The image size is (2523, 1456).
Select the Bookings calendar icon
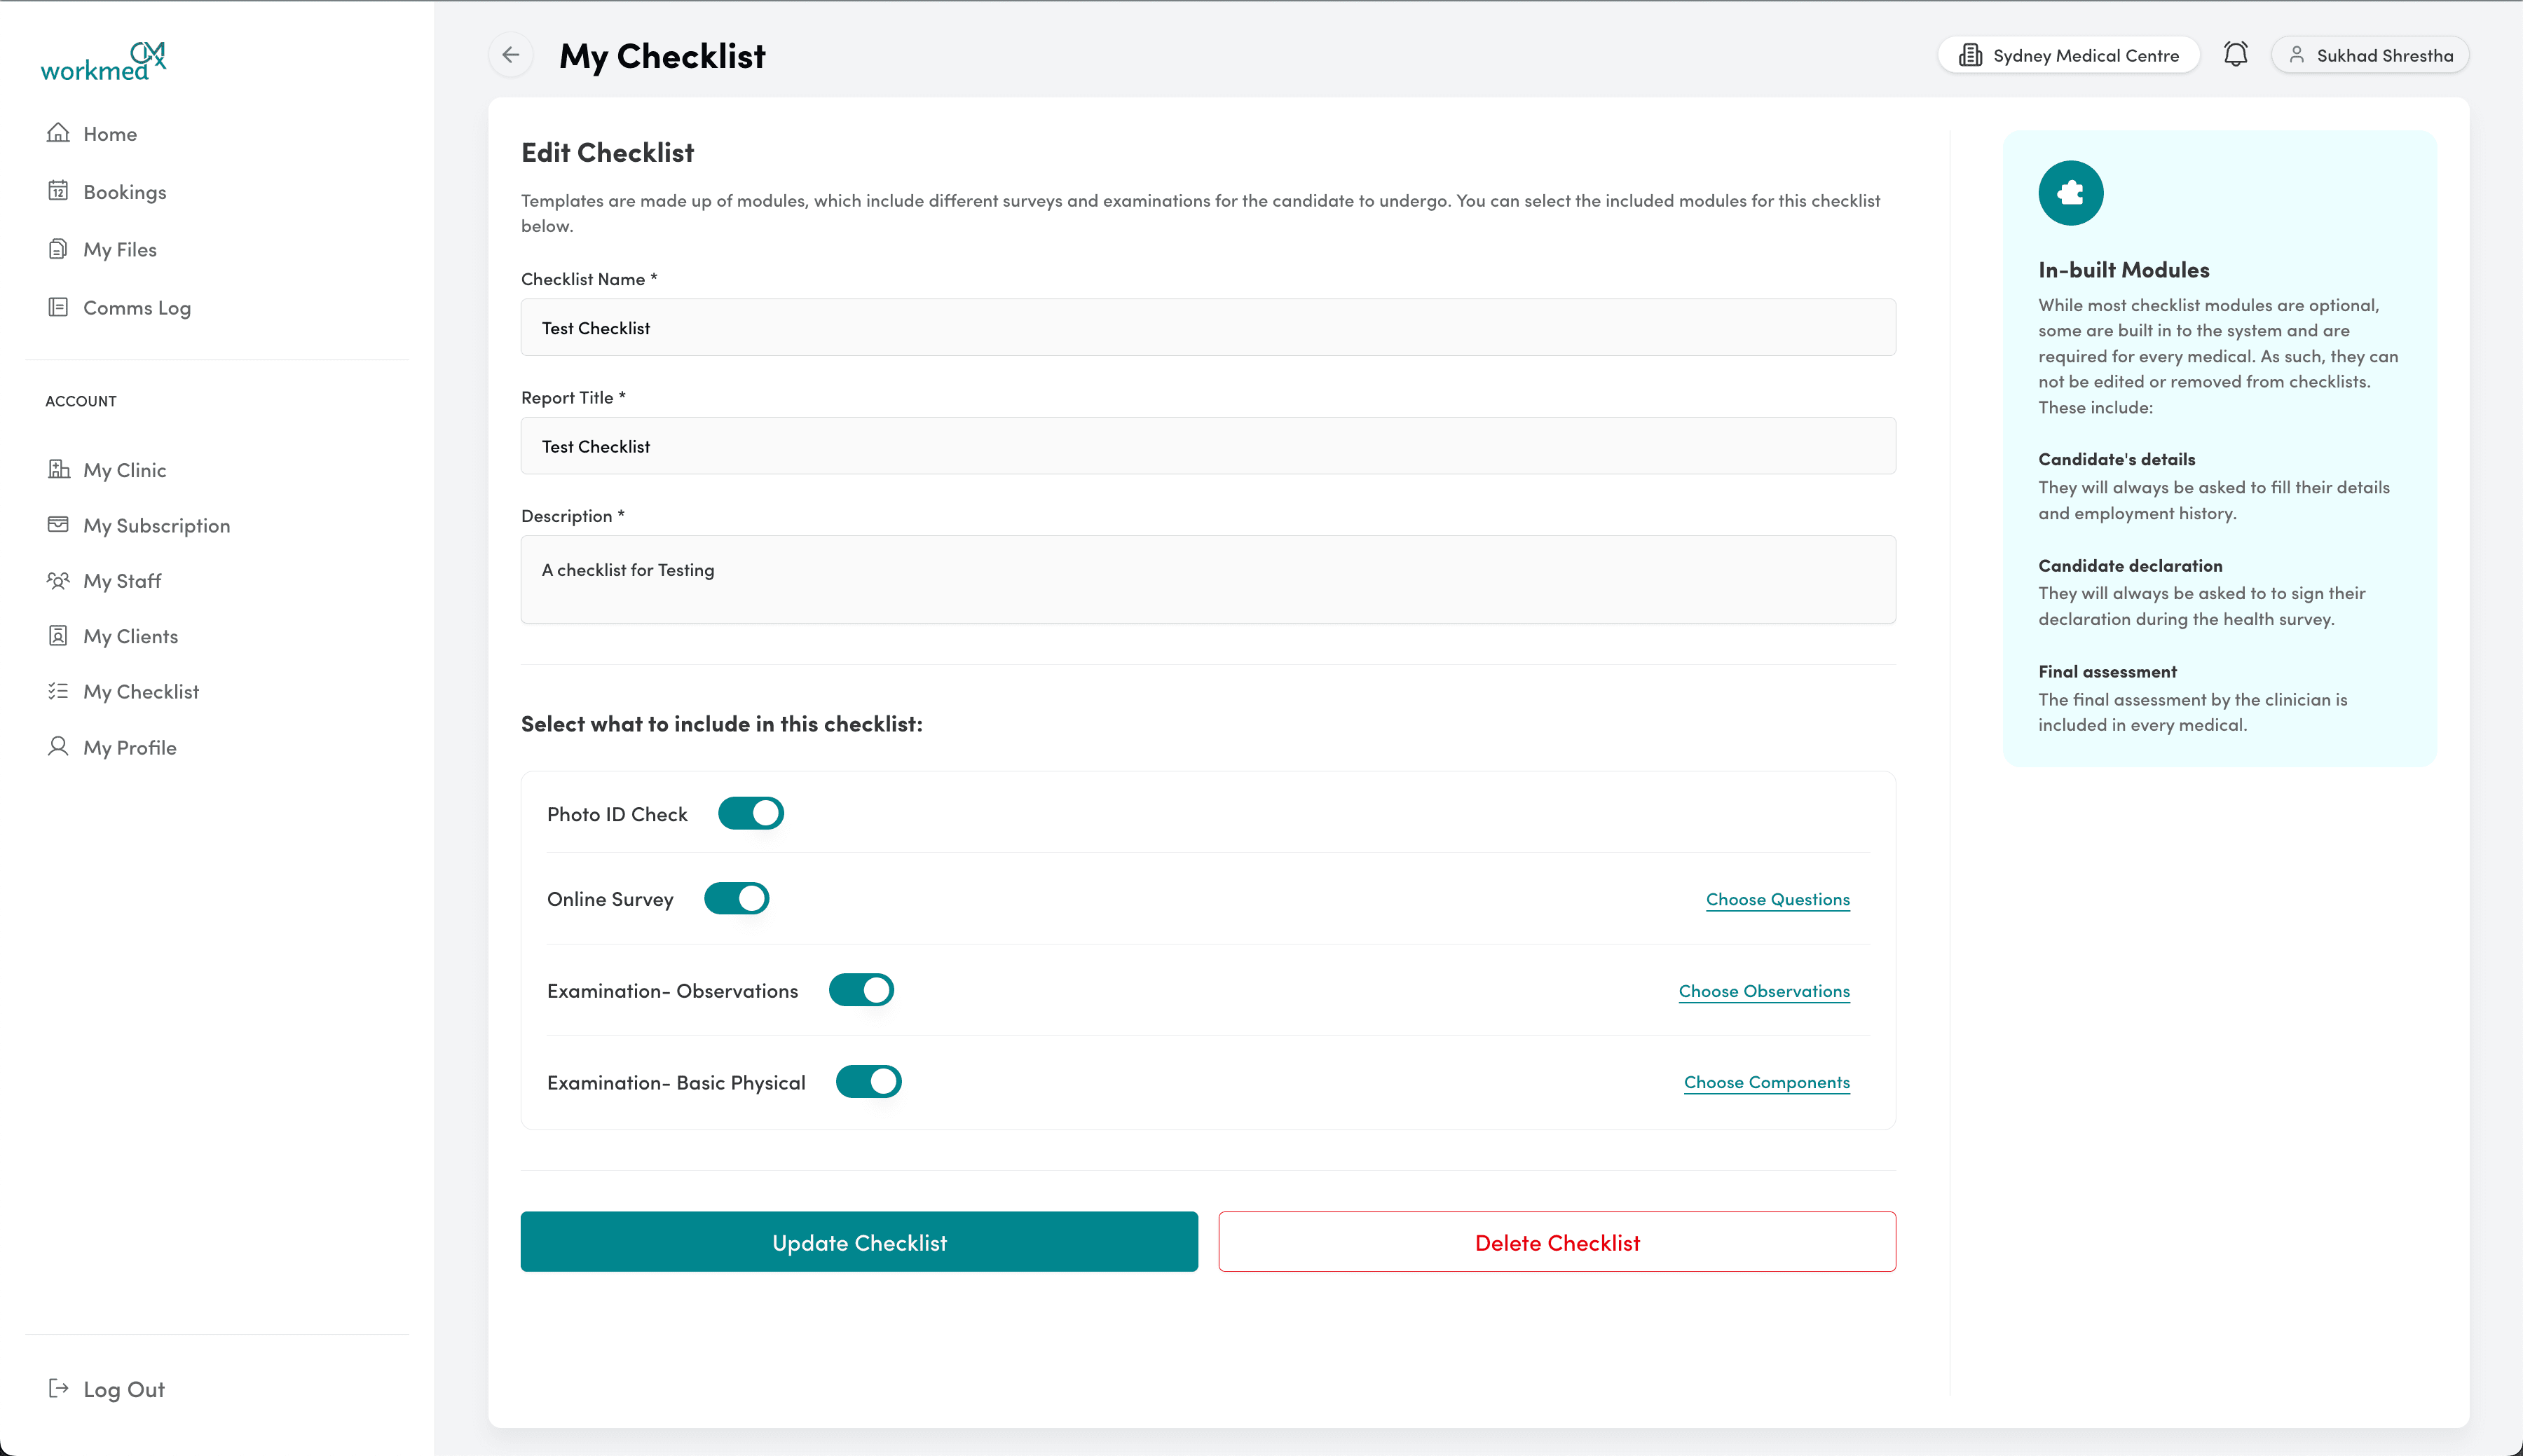pyautogui.click(x=58, y=190)
